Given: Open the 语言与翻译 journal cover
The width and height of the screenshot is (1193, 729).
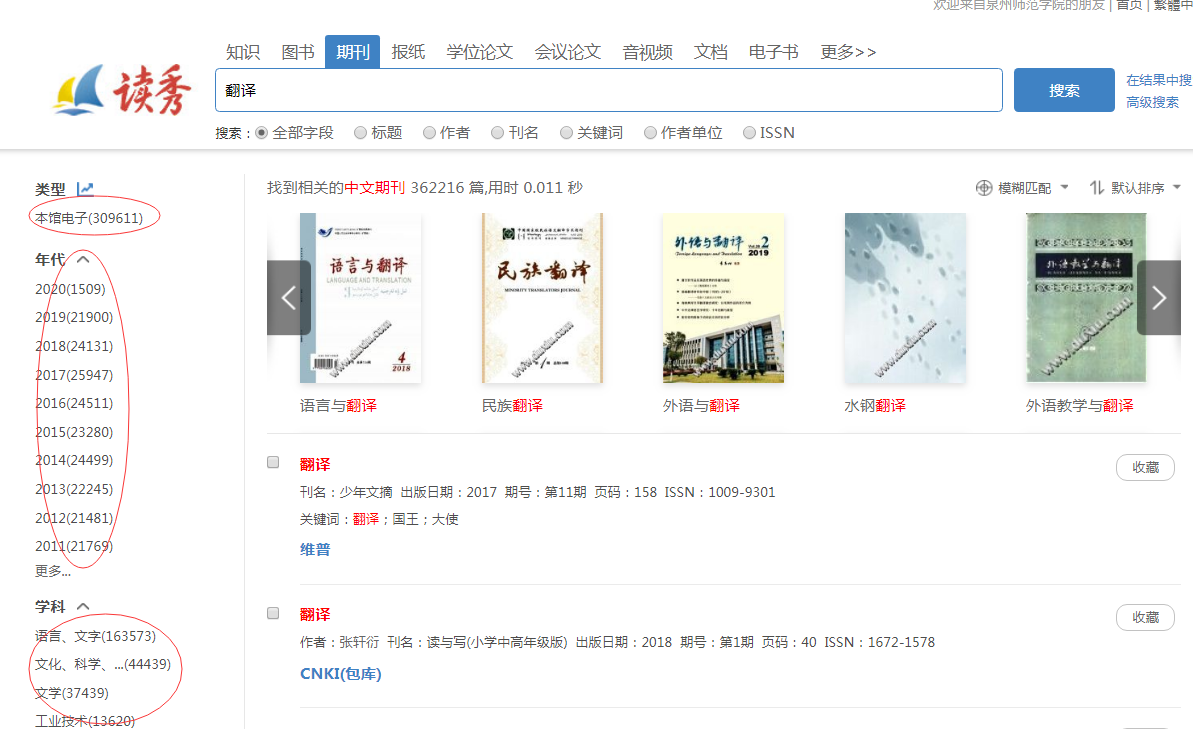Looking at the screenshot, I should pos(360,298).
